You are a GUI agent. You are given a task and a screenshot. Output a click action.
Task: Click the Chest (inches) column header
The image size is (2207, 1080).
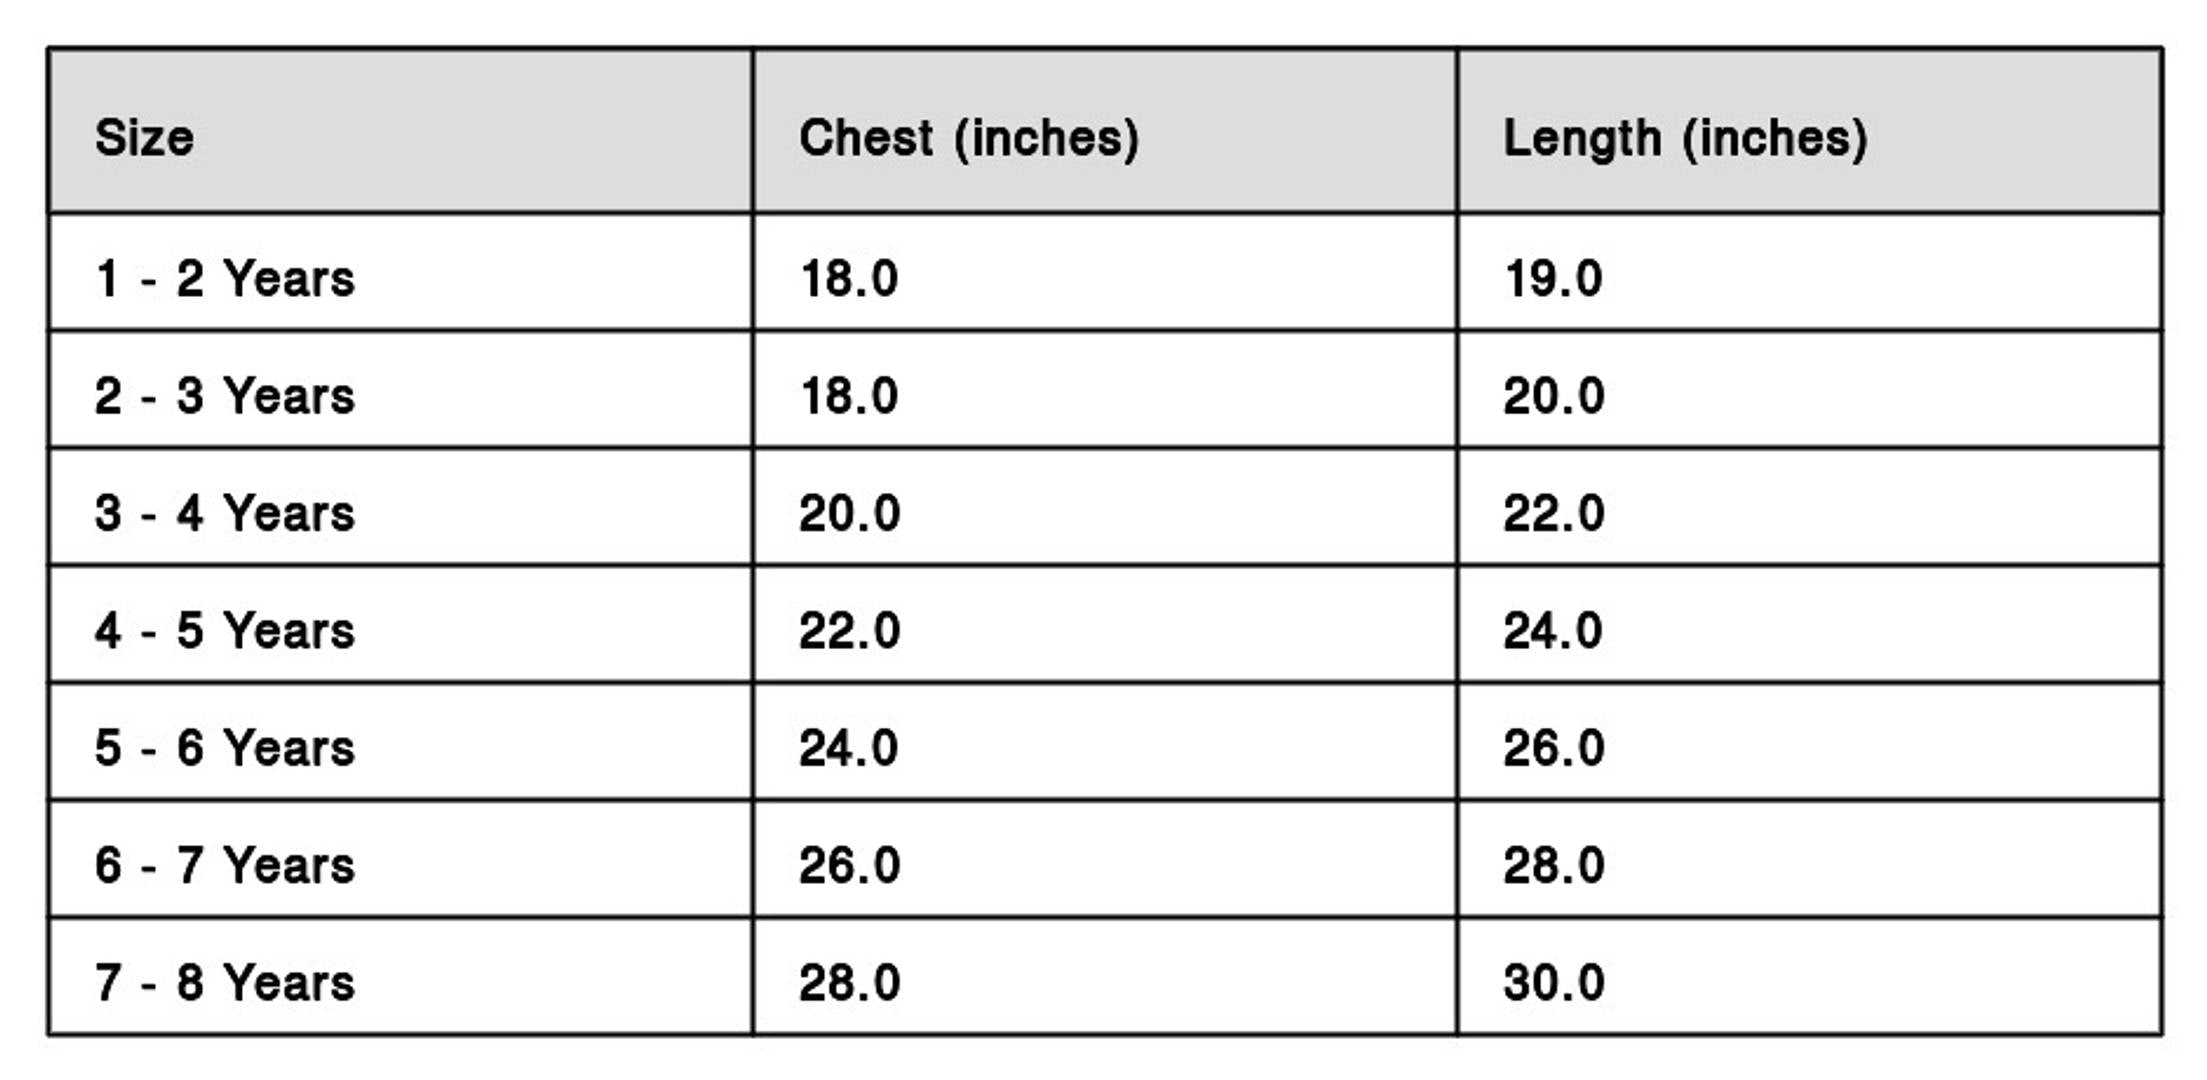968,137
